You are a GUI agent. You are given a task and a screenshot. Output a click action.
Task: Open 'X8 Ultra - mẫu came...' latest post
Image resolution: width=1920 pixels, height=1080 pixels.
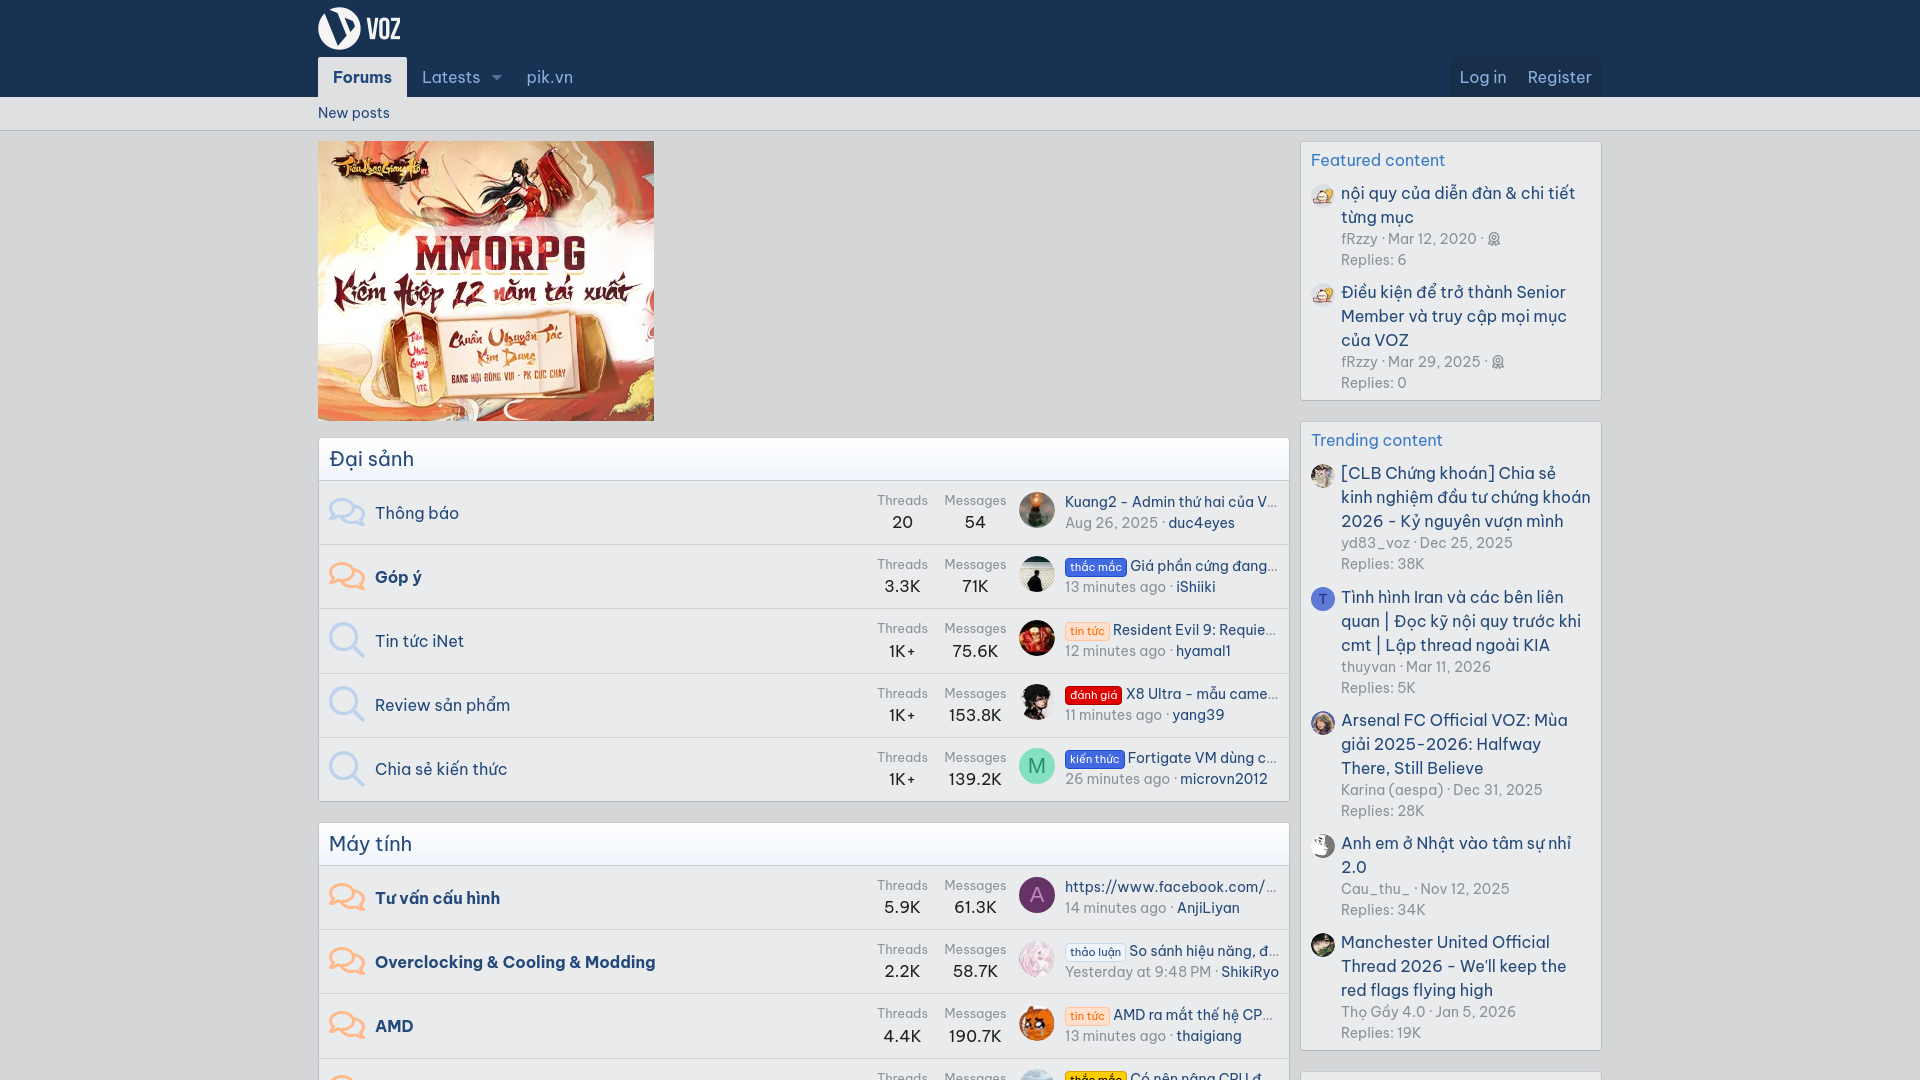(x=1202, y=694)
